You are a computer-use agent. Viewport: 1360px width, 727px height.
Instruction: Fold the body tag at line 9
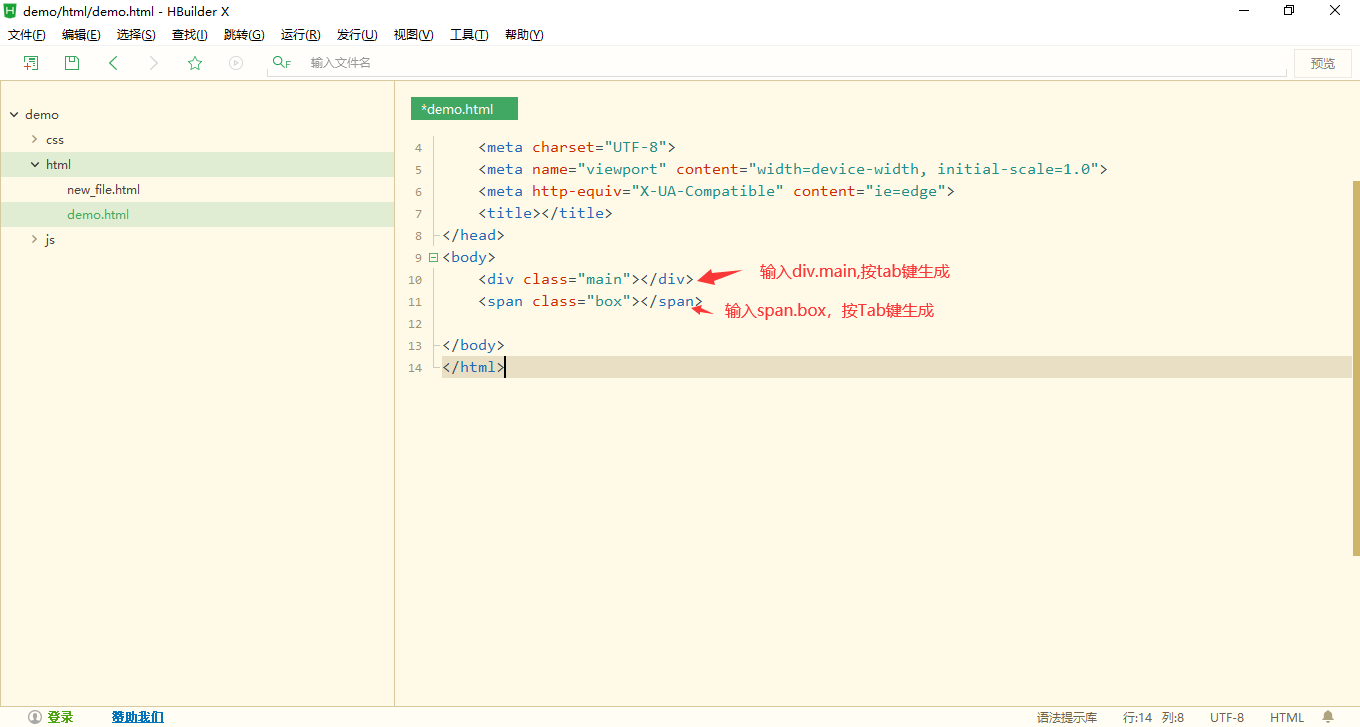(x=433, y=257)
